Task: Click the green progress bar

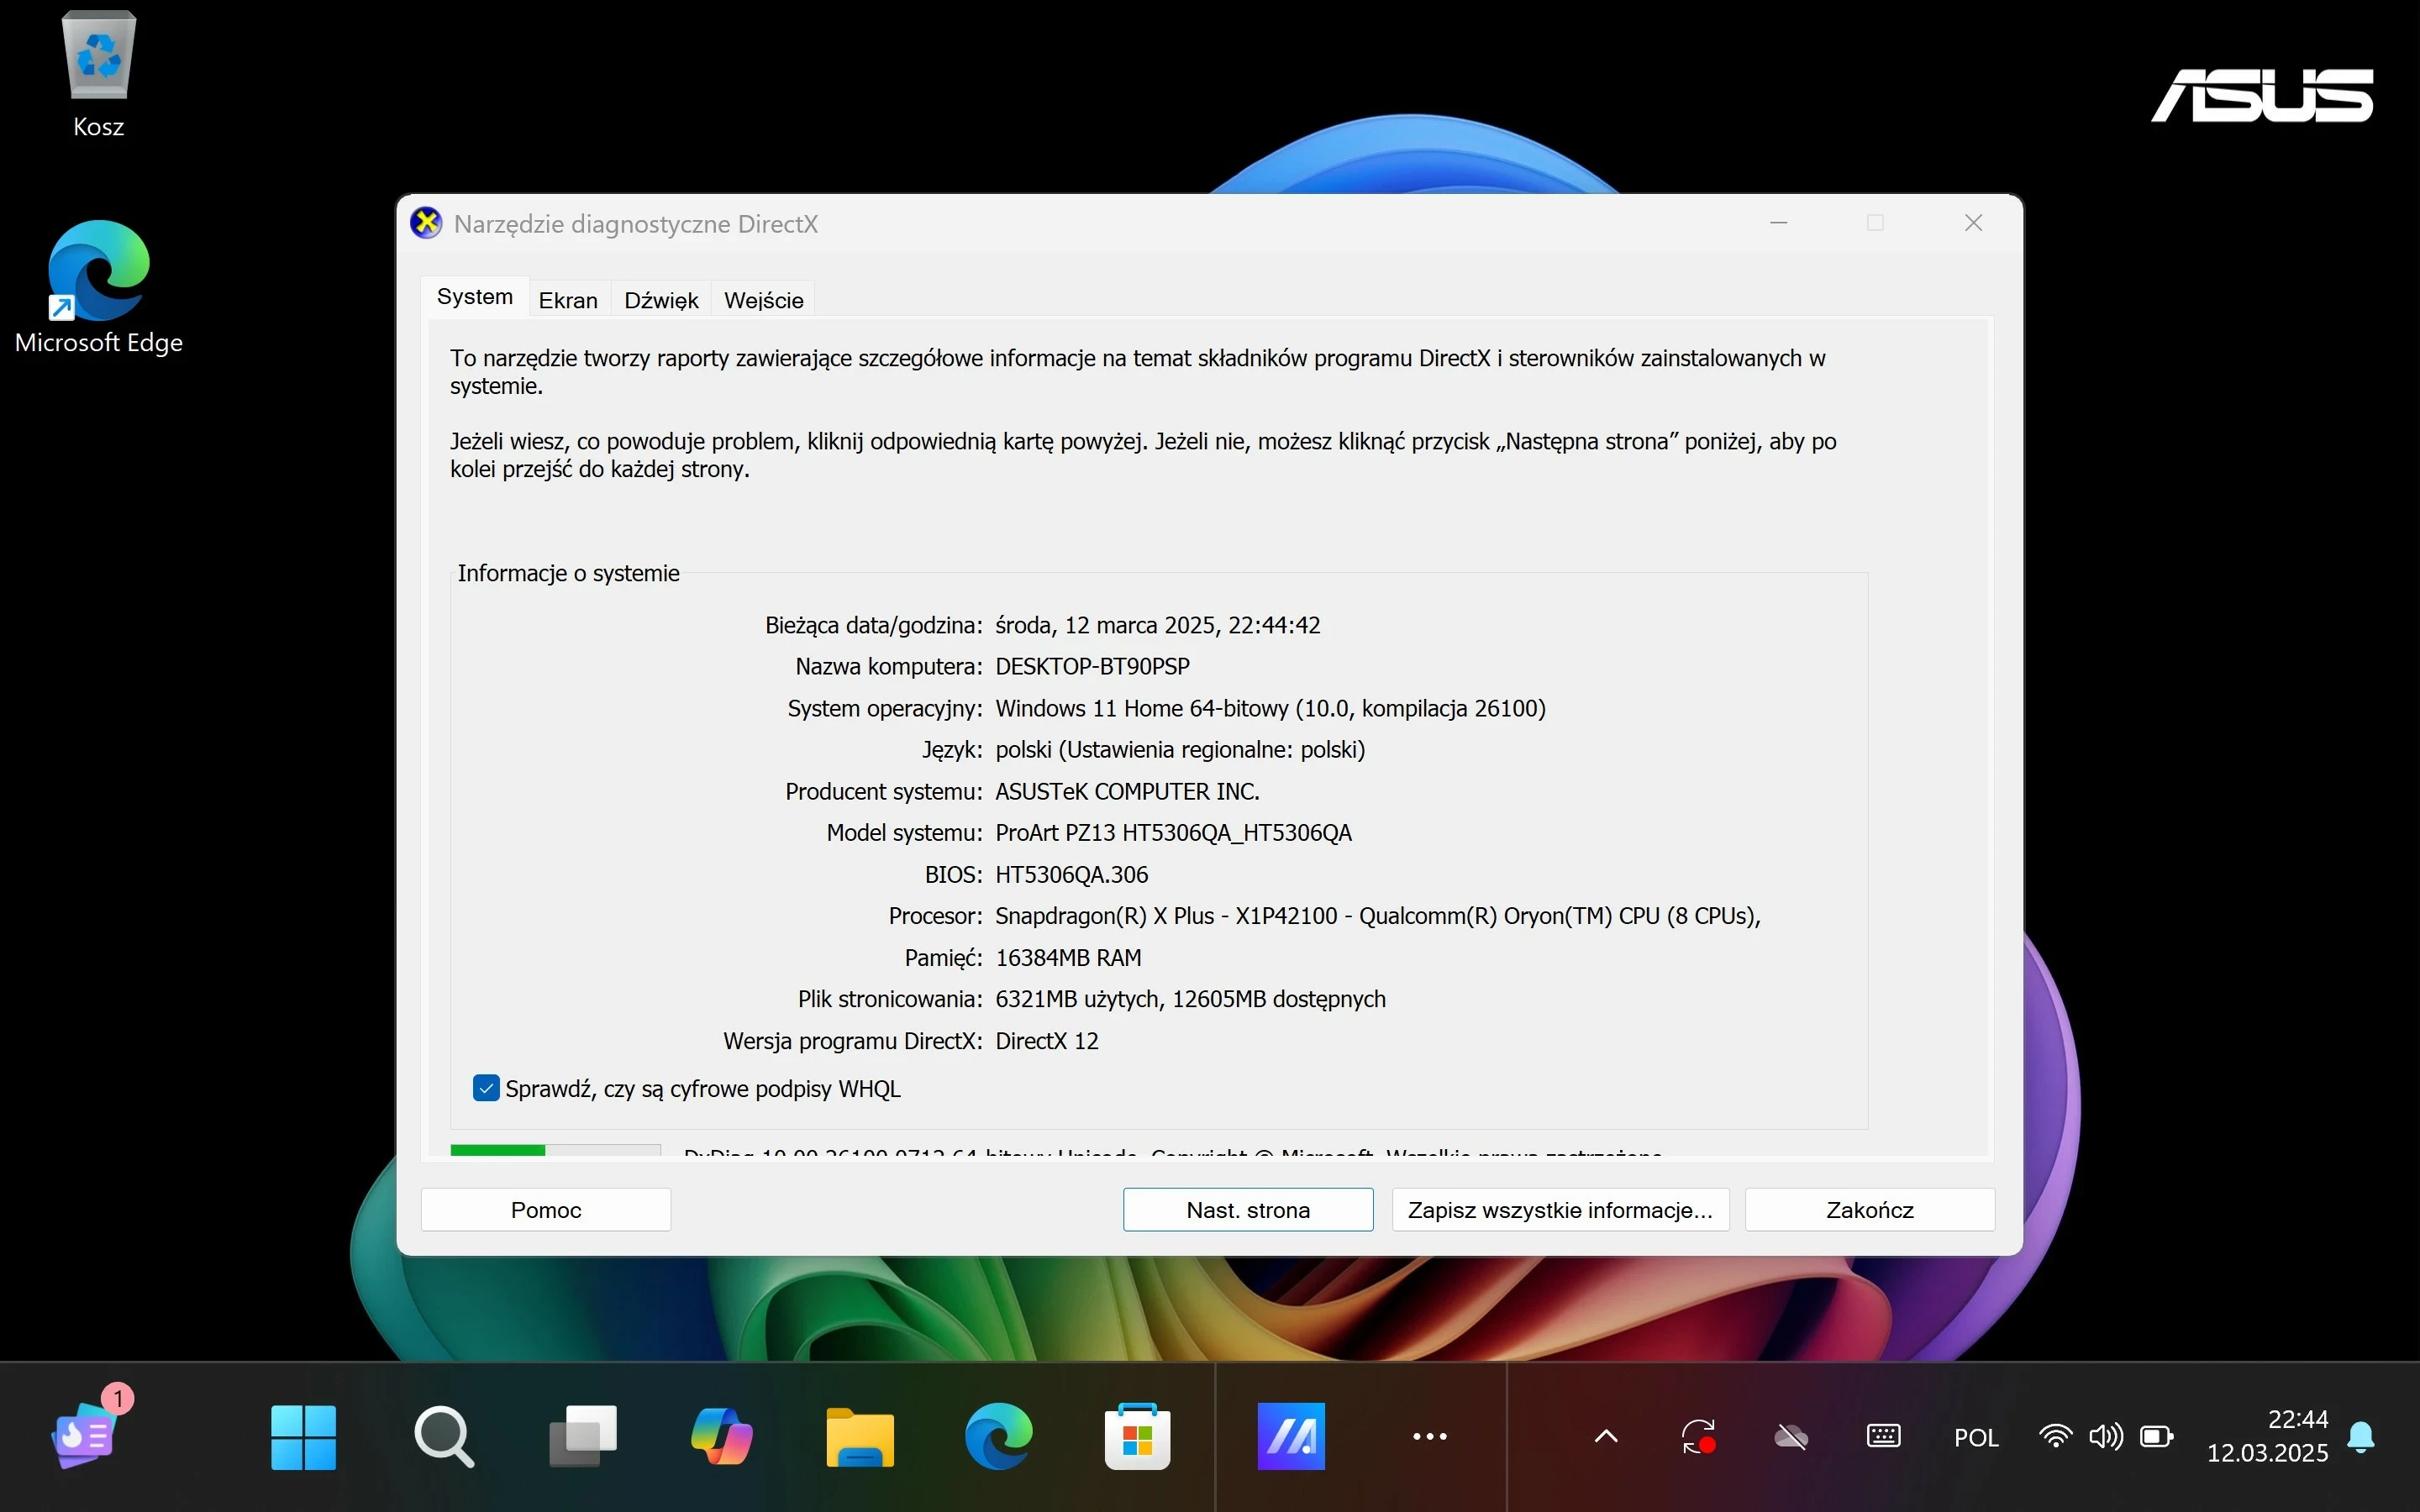Action: point(555,1150)
